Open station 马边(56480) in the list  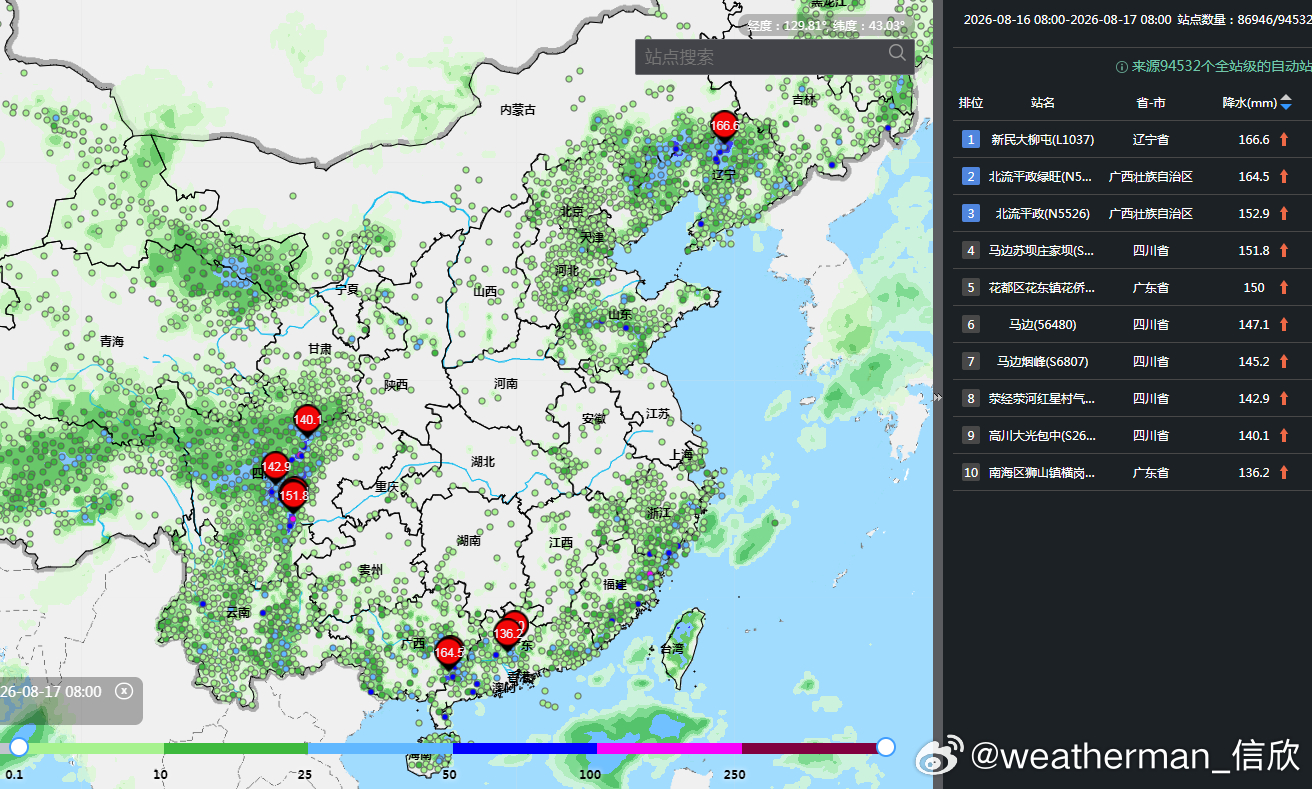pos(1043,325)
